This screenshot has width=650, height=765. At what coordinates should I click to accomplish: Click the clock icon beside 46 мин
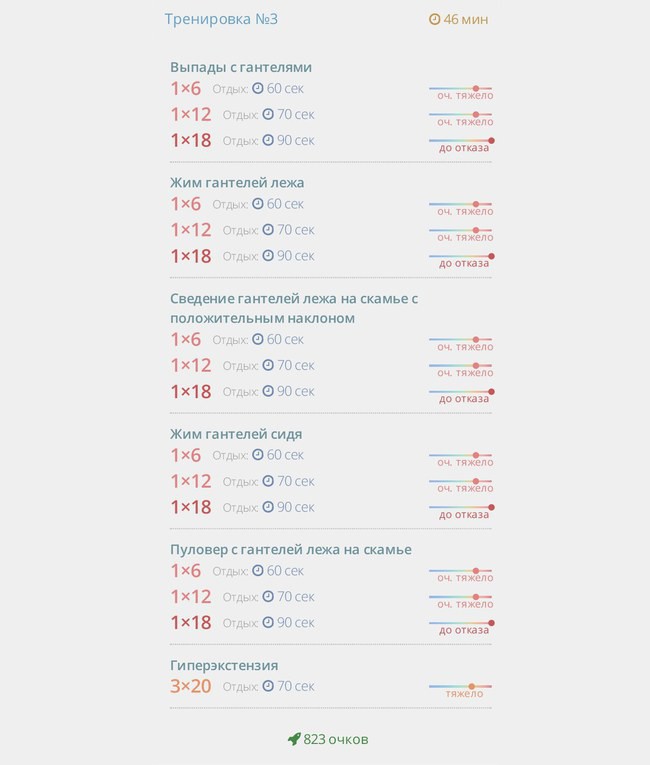tap(434, 19)
